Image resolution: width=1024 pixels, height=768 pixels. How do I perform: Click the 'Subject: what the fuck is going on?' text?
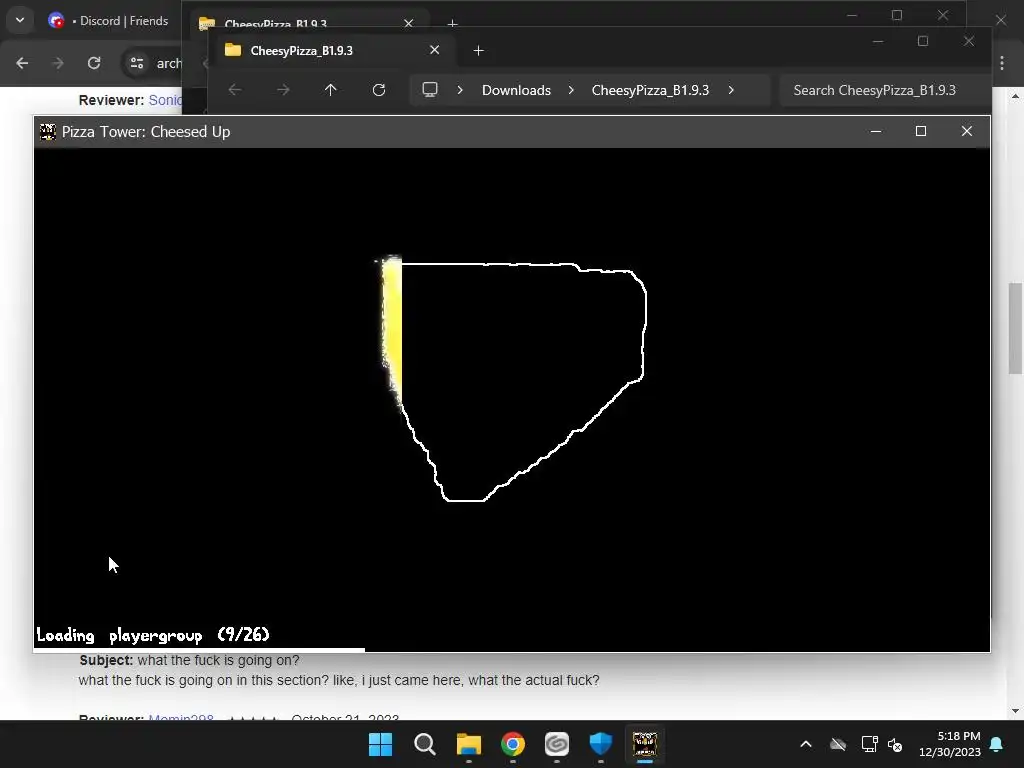pyautogui.click(x=189, y=660)
